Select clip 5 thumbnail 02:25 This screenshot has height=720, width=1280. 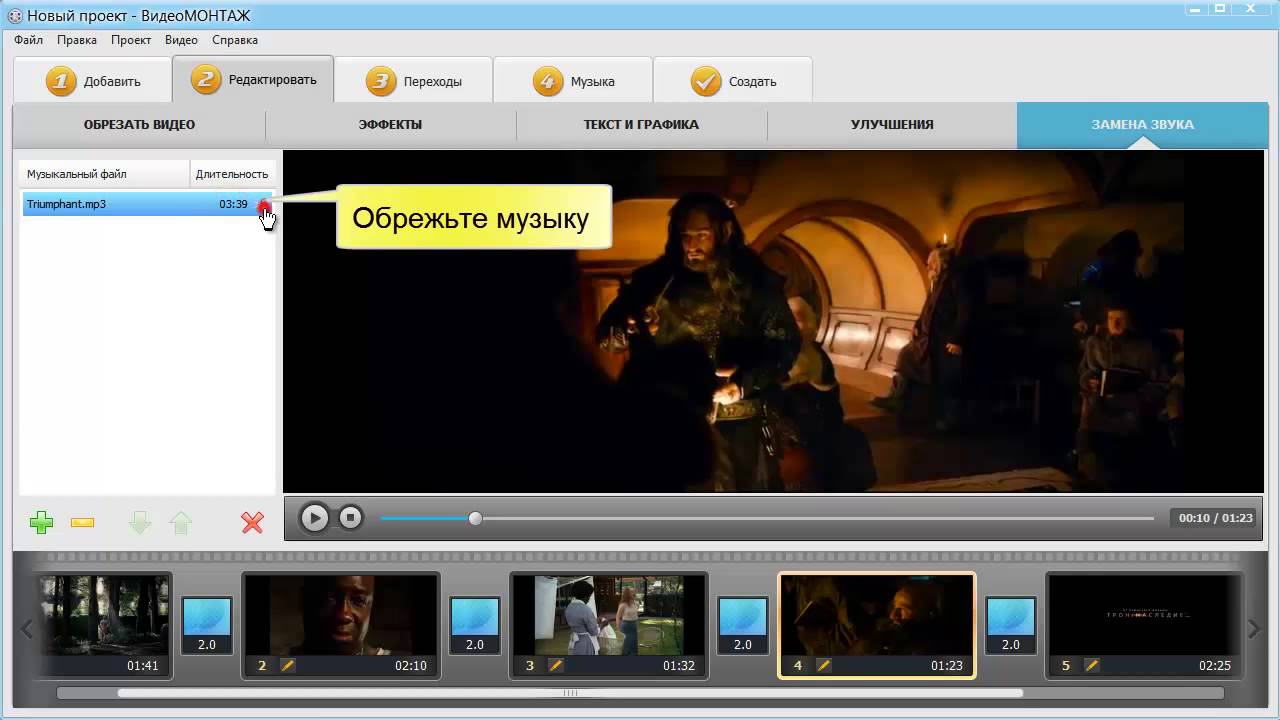tap(1144, 626)
